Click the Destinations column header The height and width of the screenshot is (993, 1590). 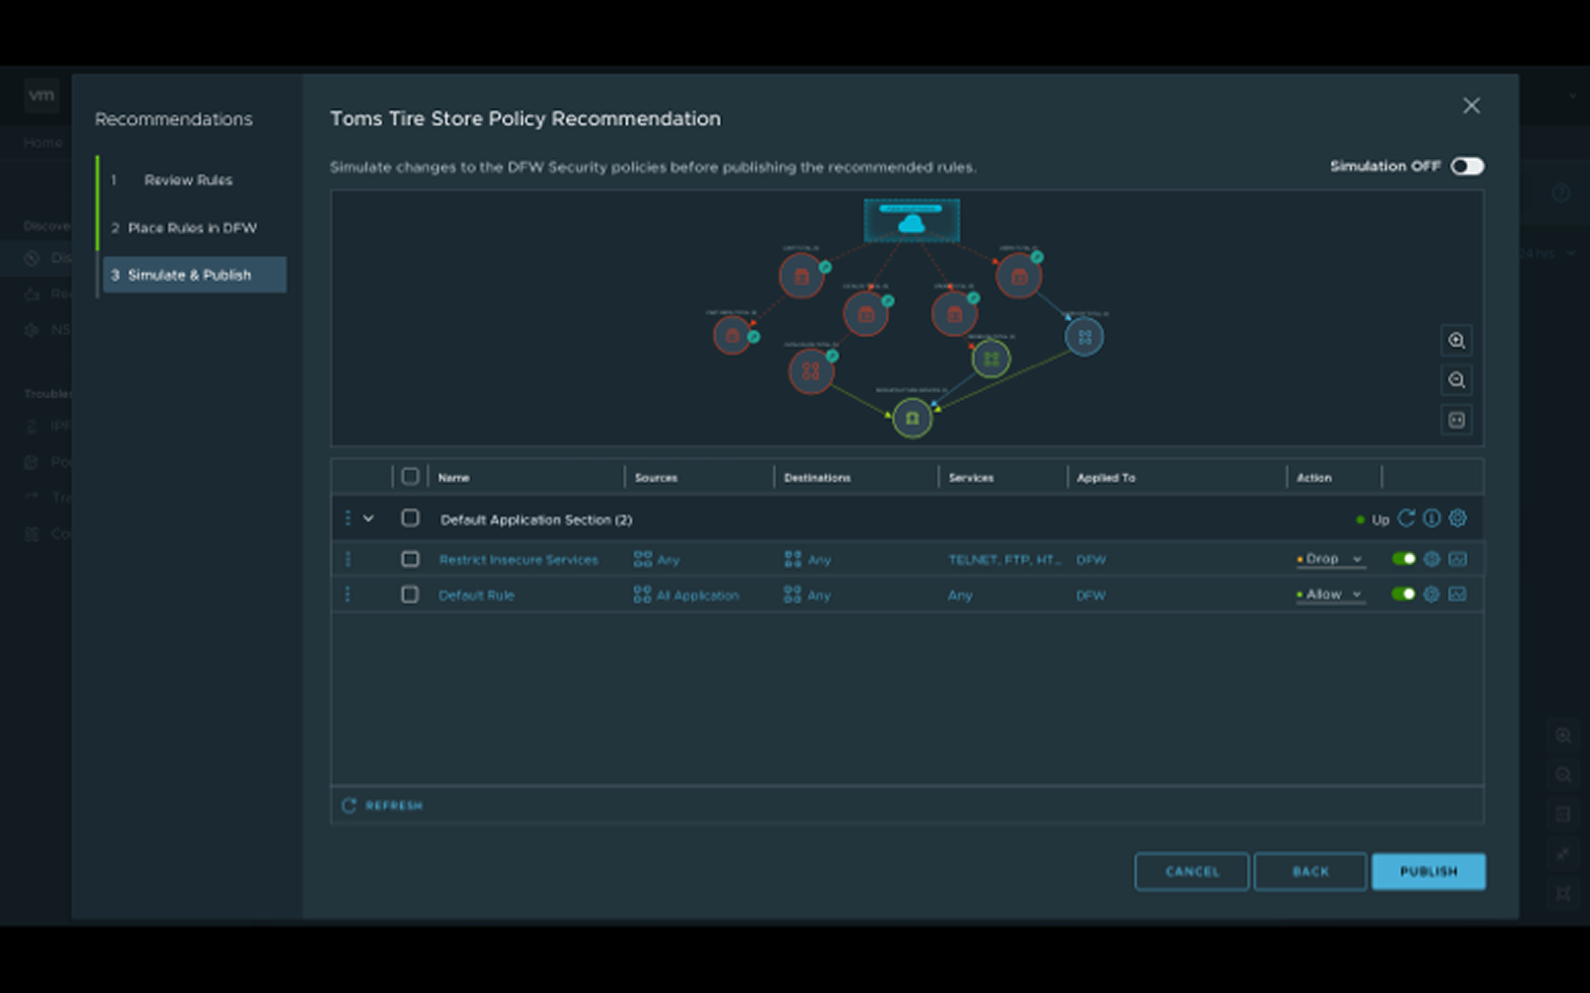[817, 478]
